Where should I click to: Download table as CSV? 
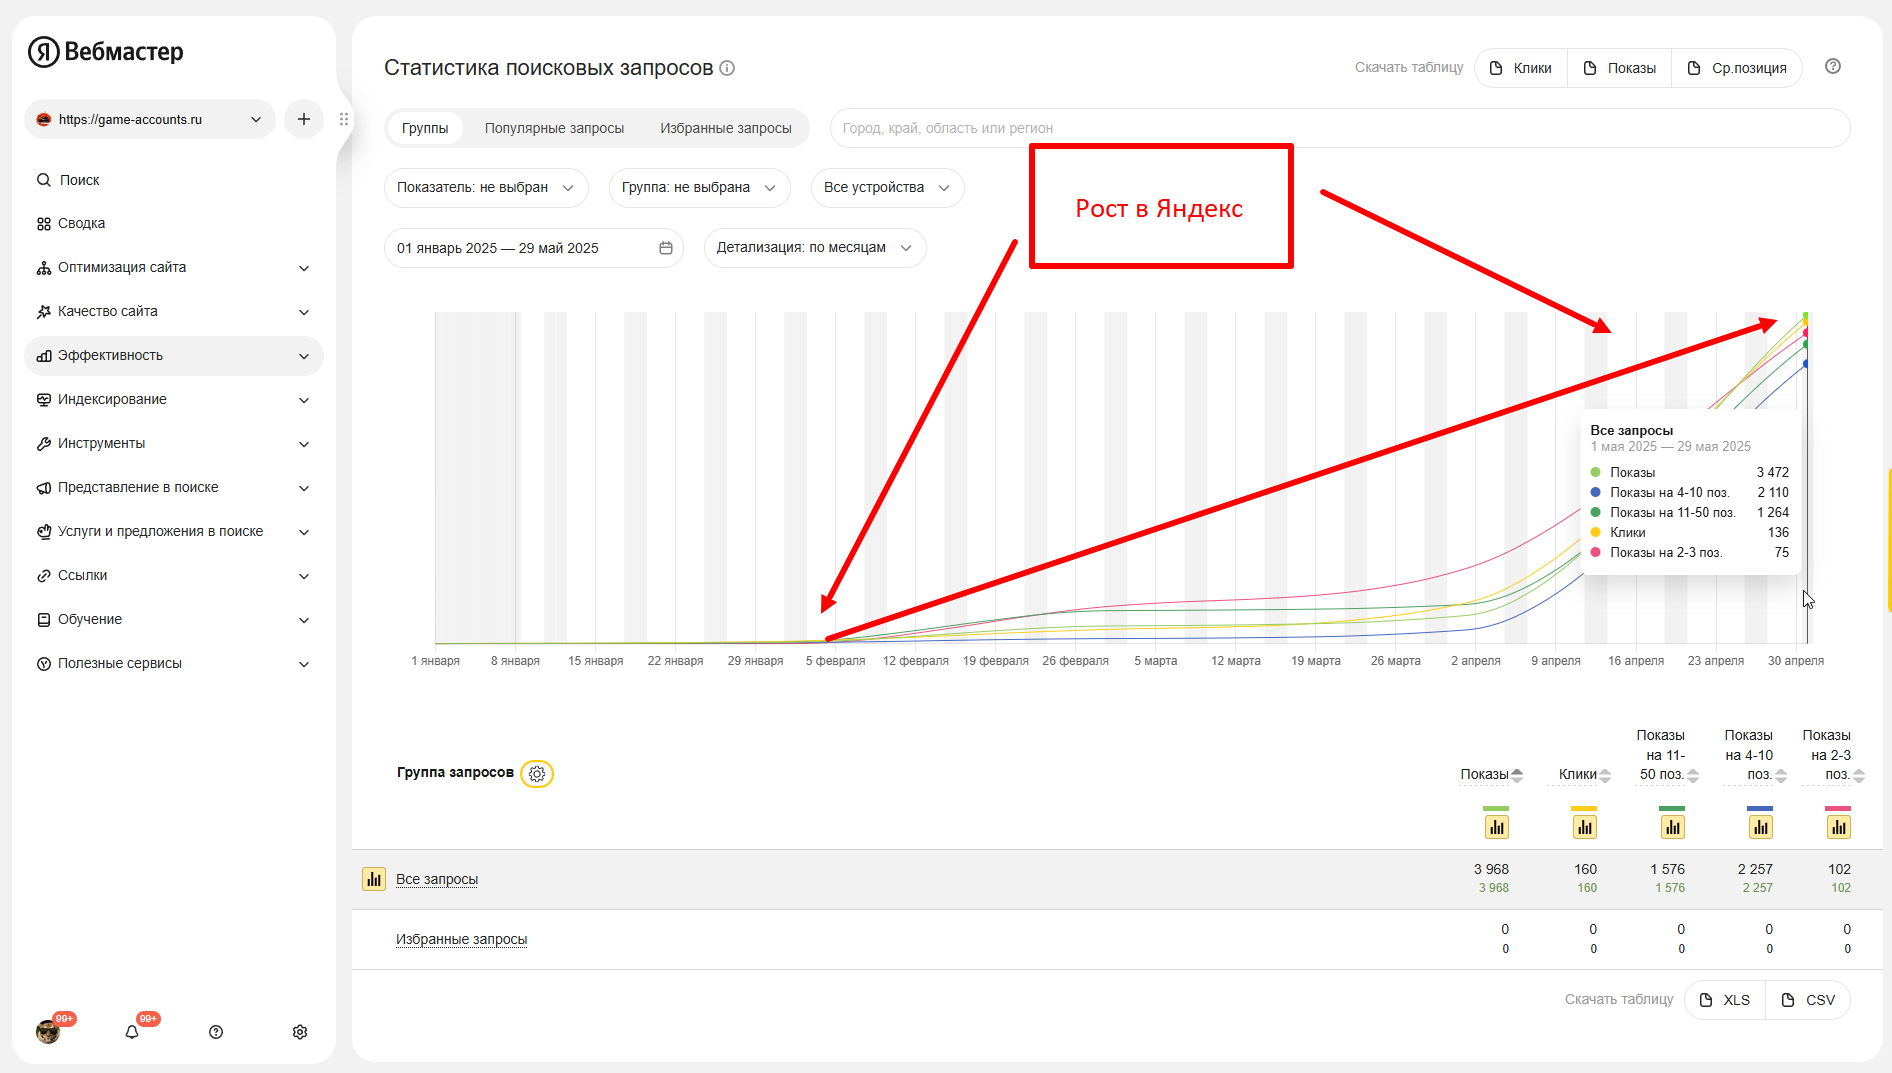(1808, 1000)
